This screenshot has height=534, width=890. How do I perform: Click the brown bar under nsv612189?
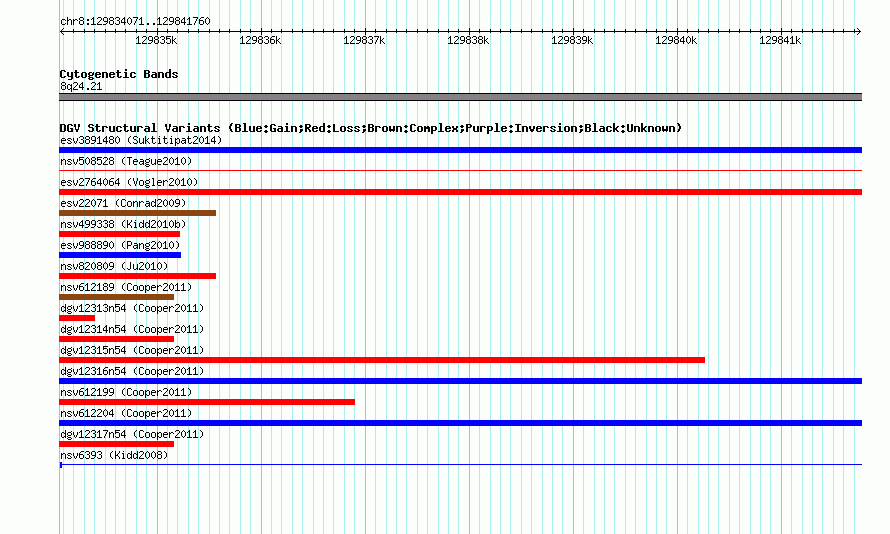point(116,297)
